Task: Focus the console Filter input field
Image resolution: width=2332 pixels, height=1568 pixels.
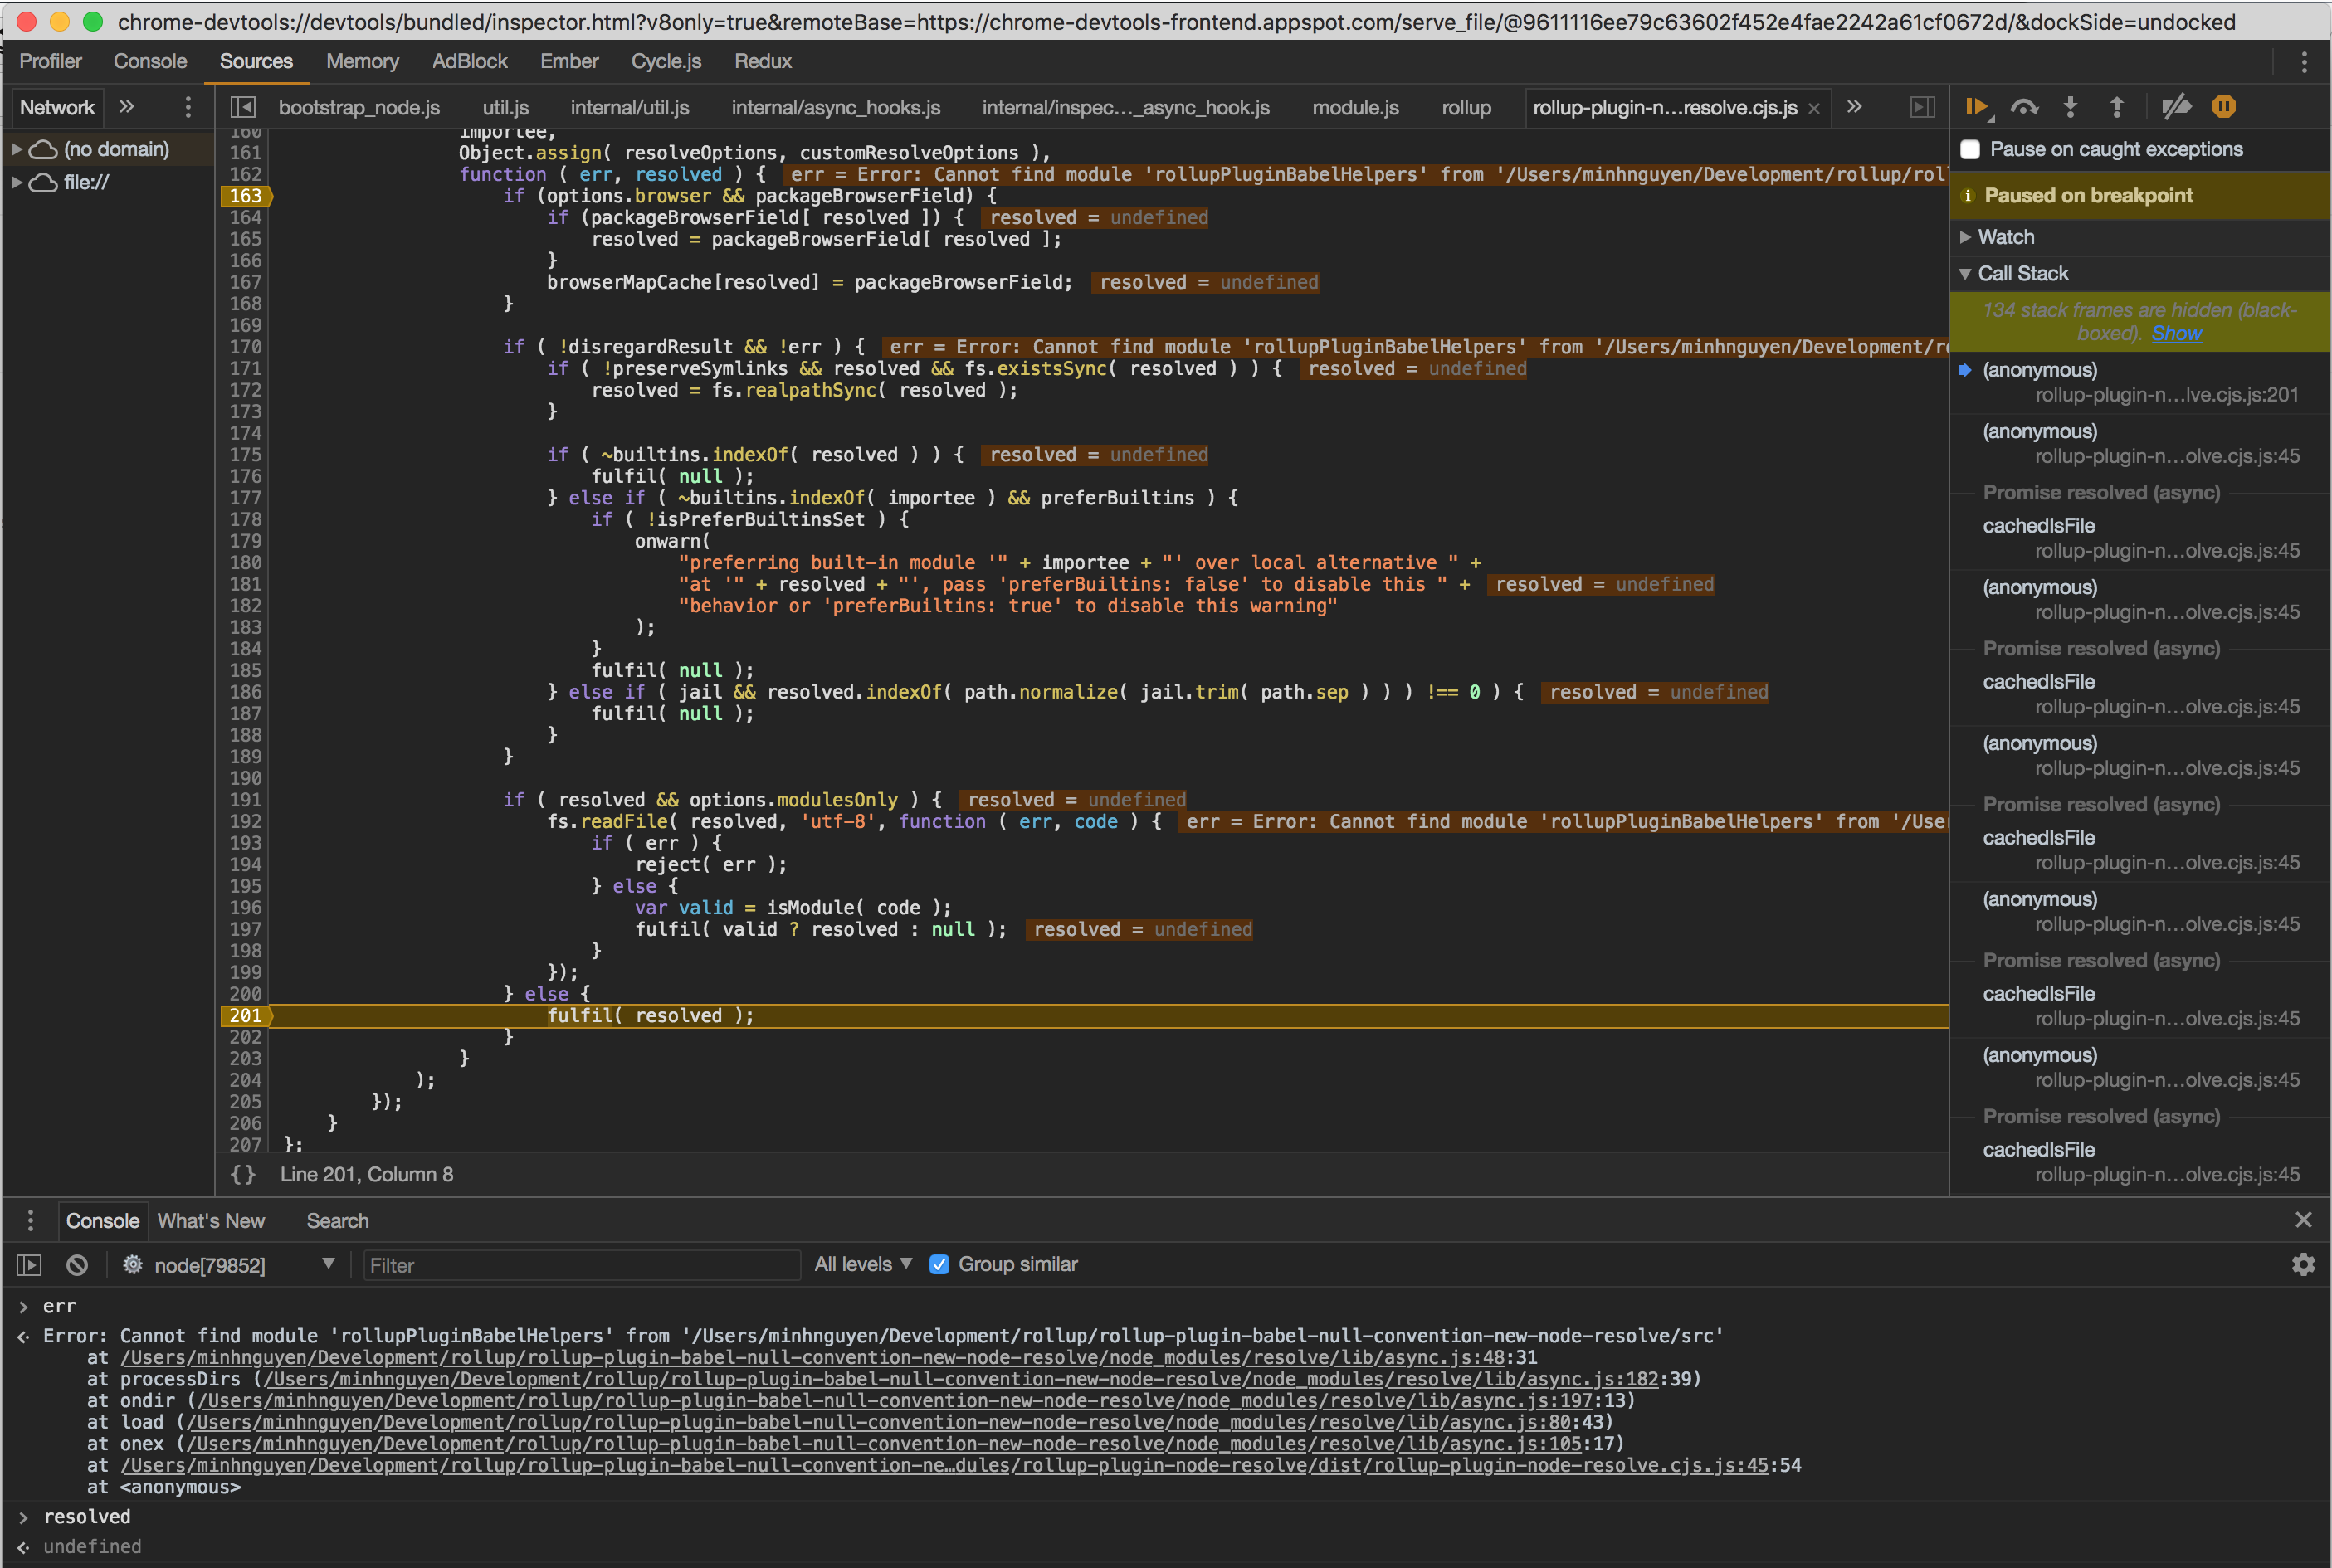Action: (x=580, y=1265)
